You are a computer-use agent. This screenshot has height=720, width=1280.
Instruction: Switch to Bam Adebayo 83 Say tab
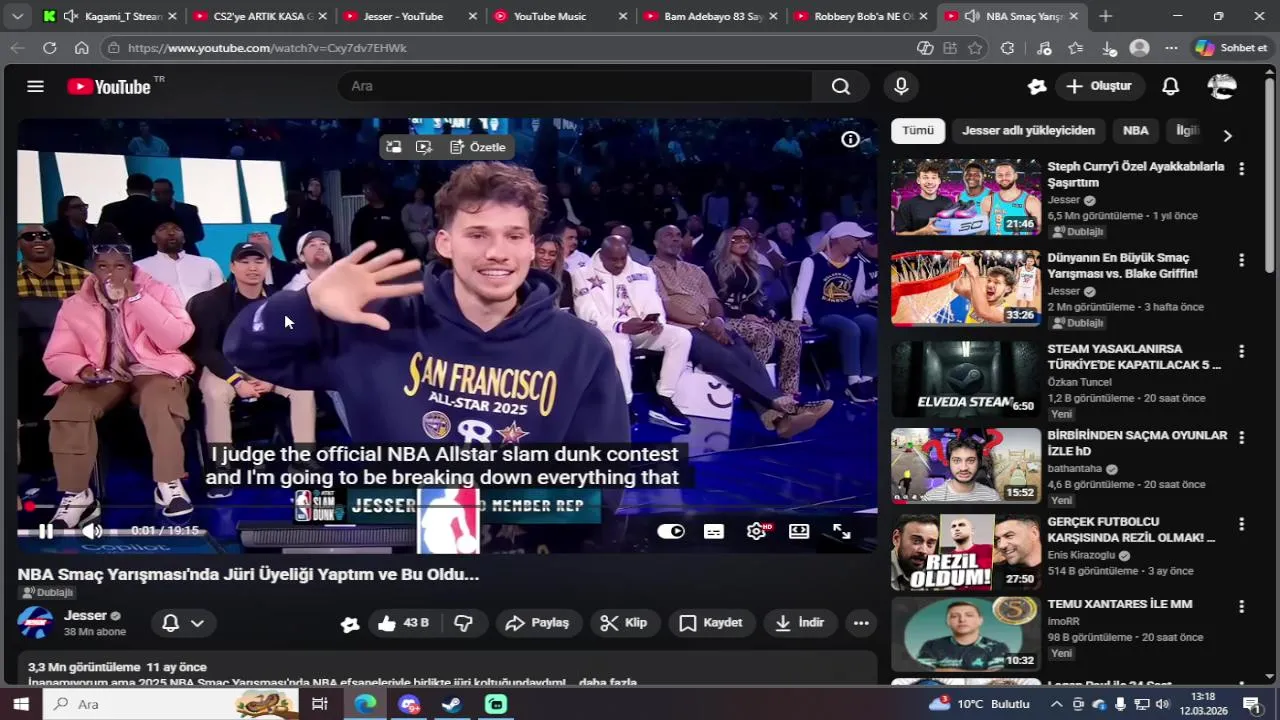(710, 16)
